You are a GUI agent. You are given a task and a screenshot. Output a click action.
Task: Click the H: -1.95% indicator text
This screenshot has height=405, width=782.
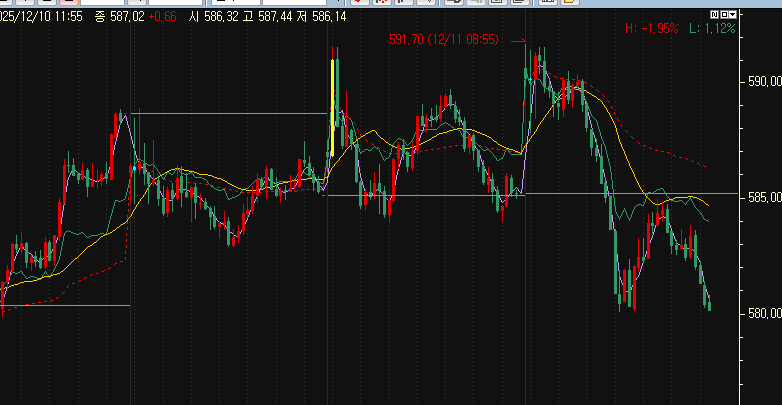[x=651, y=29]
